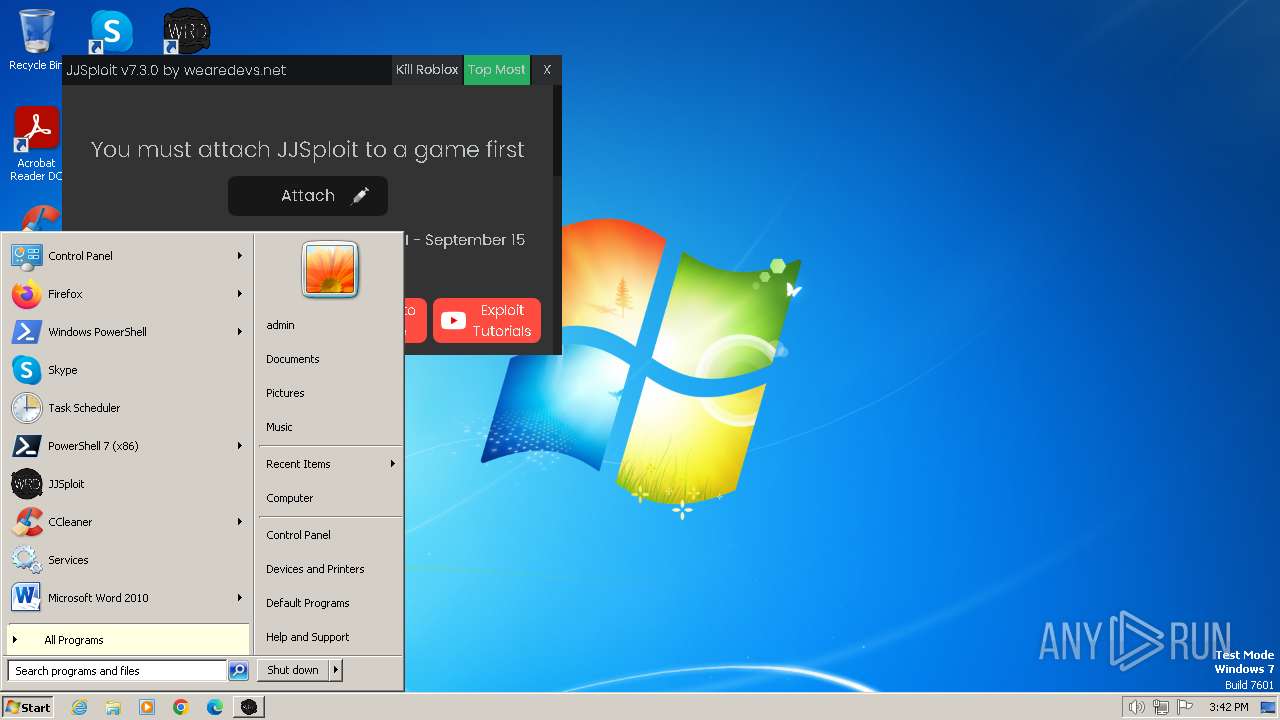
Task: Open network status tray icon
Action: (1161, 707)
